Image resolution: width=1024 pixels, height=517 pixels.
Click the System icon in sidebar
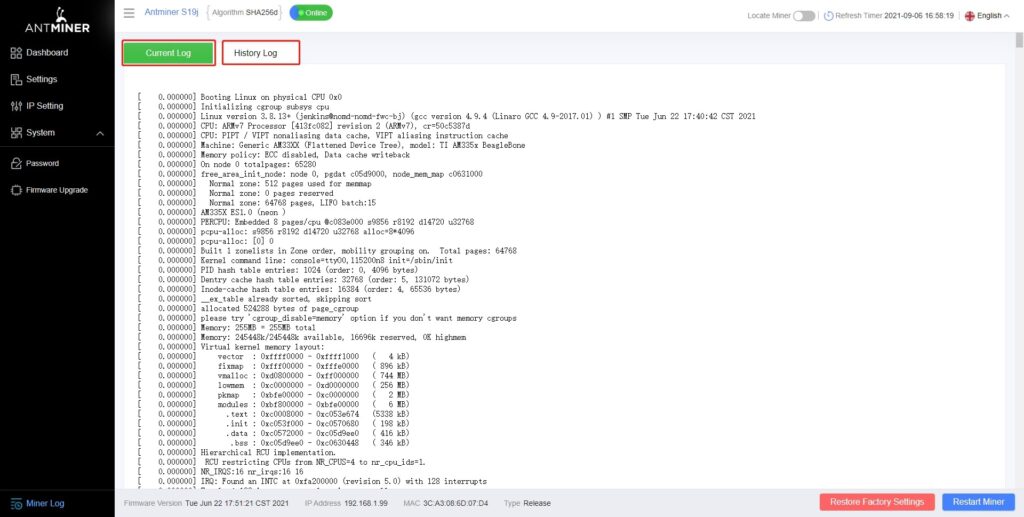point(16,133)
